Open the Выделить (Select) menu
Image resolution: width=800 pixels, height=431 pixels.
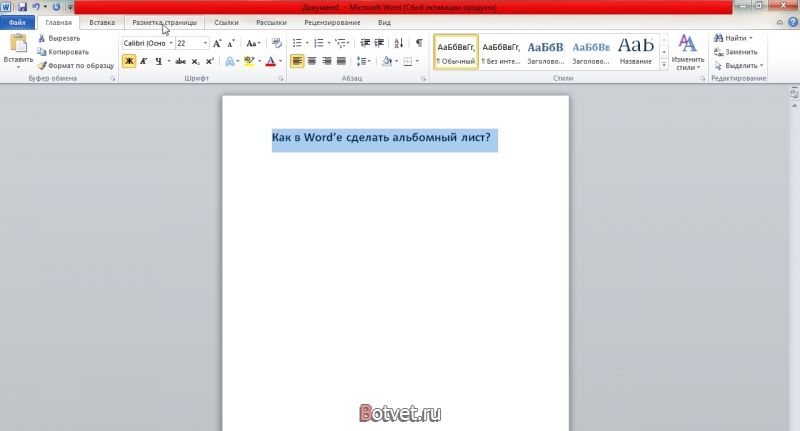(739, 66)
